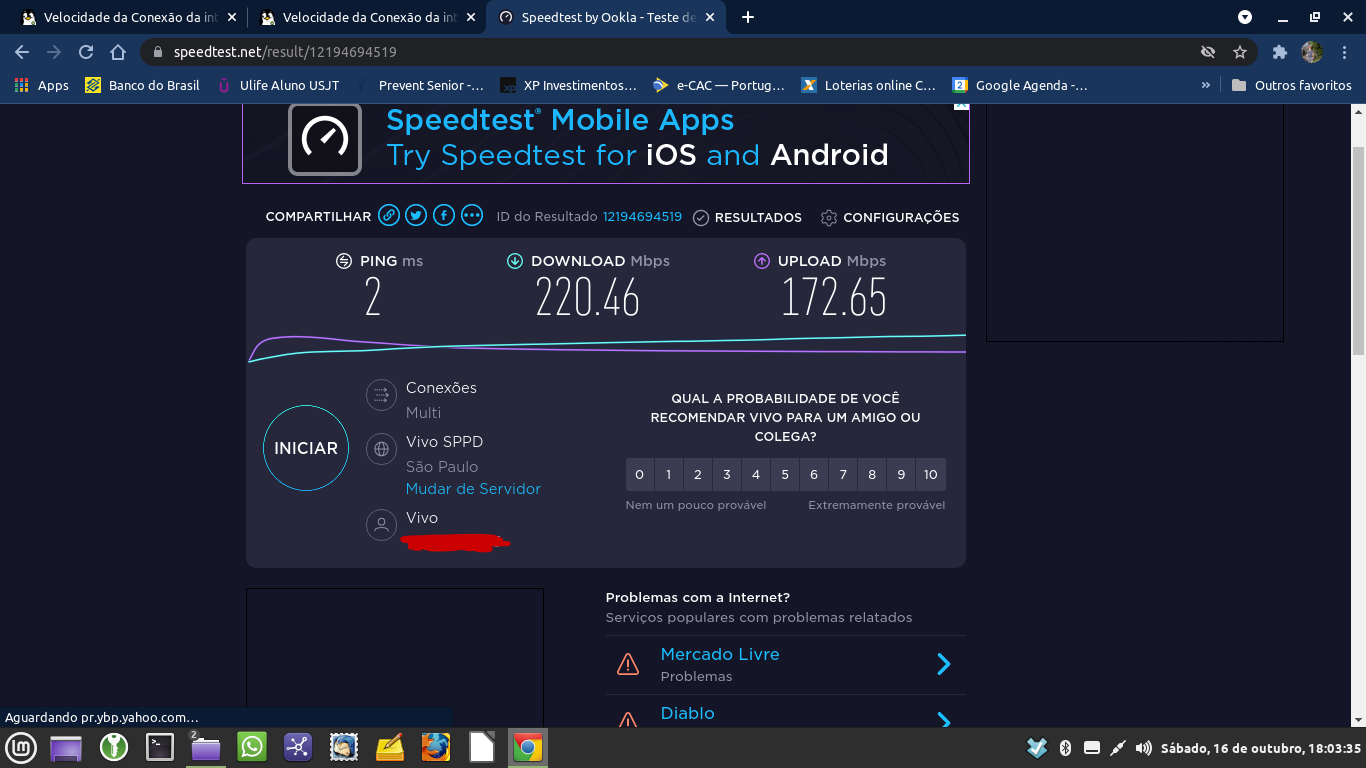Open Firefox from taskbar
The image size is (1366, 768).
pyautogui.click(x=436, y=747)
